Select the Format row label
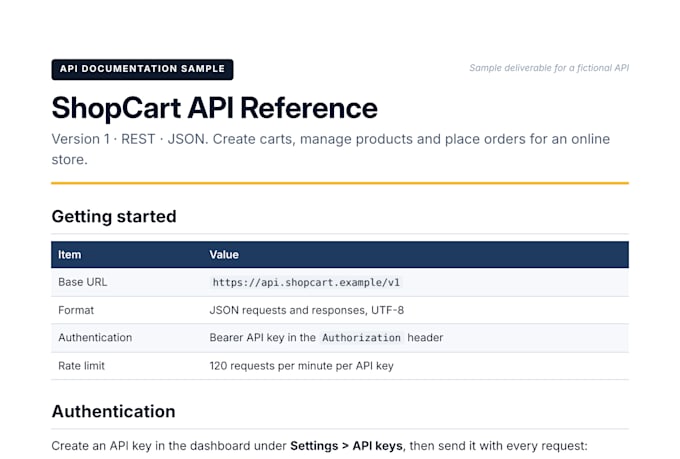The image size is (680, 459). click(76, 310)
